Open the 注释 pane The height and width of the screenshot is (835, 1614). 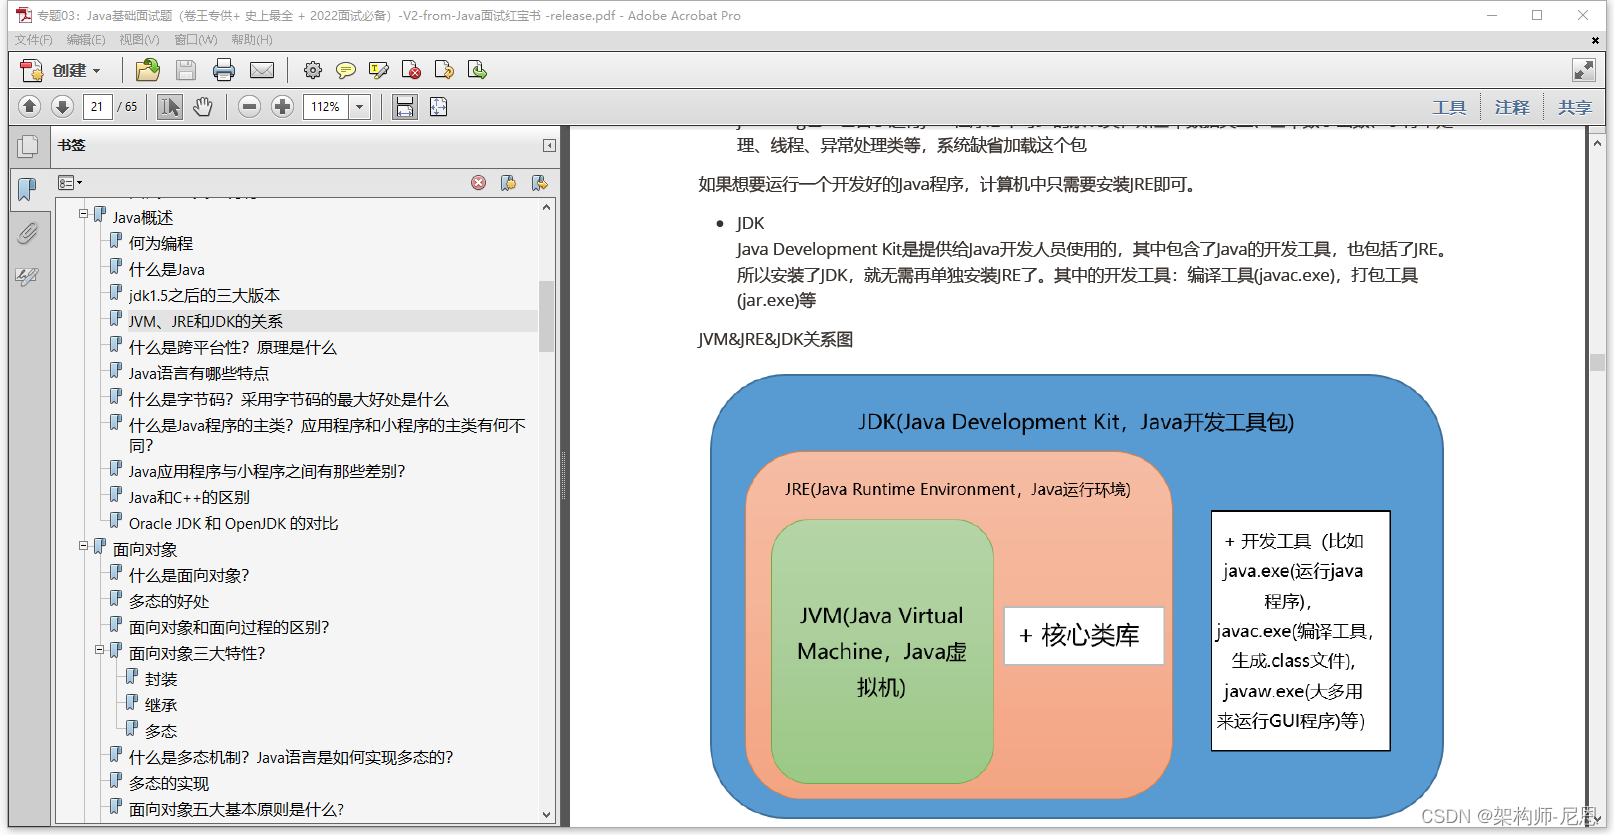click(x=1512, y=107)
